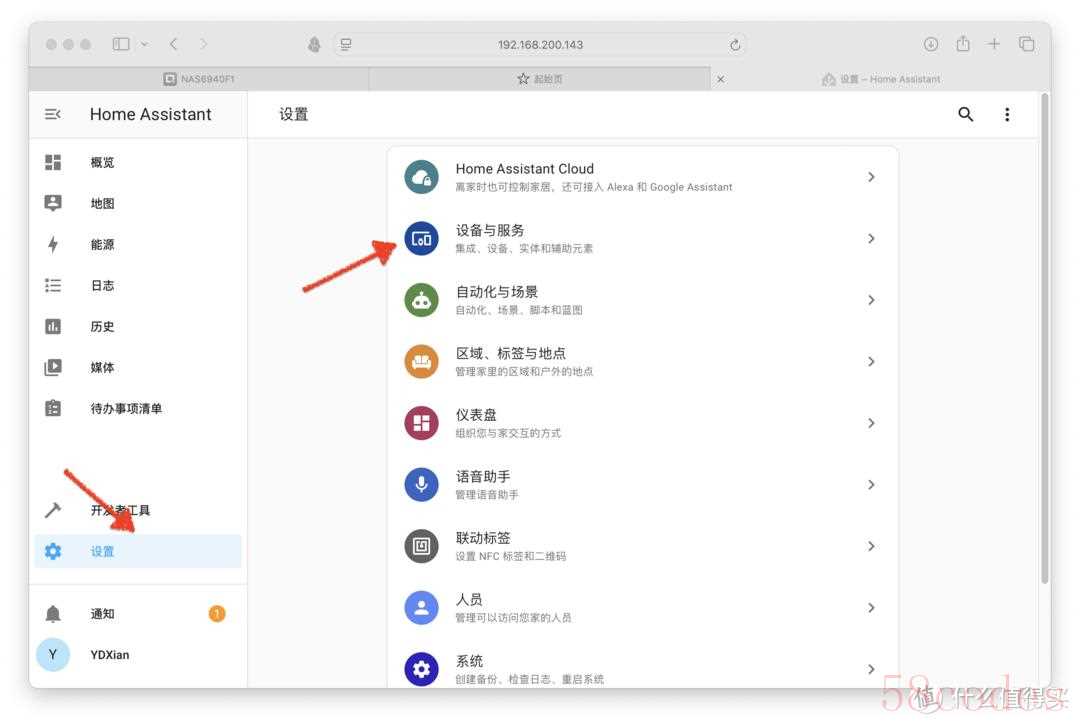Click the Safari share button
The image size is (1080, 724).
coord(963,43)
